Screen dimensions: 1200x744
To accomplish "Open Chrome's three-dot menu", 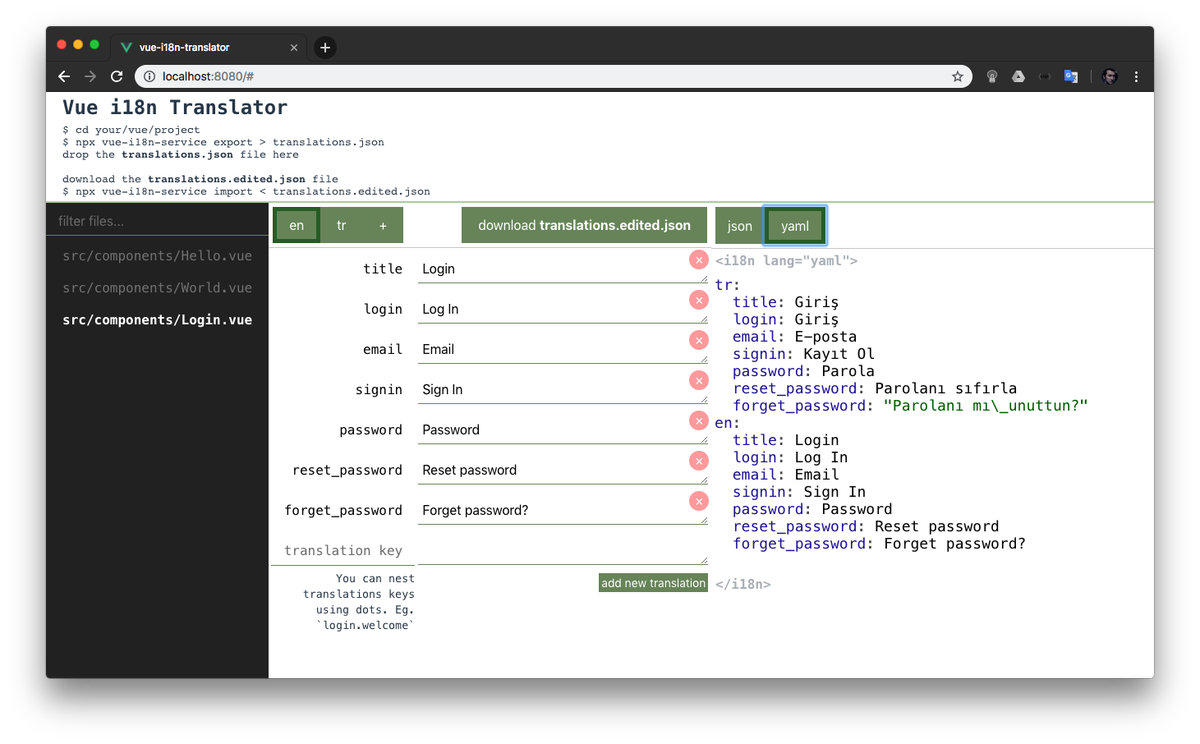I will (x=1136, y=76).
